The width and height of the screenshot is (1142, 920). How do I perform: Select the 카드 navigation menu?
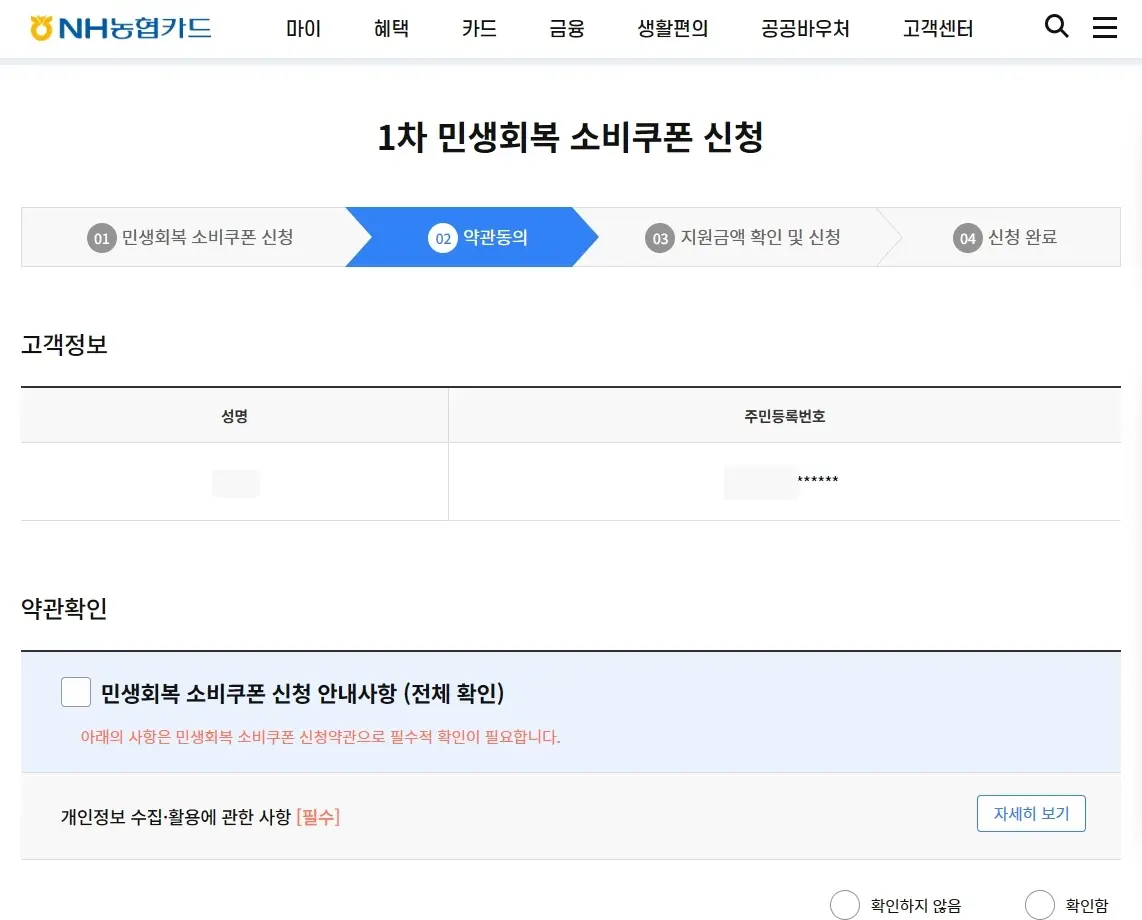pyautogui.click(x=479, y=29)
